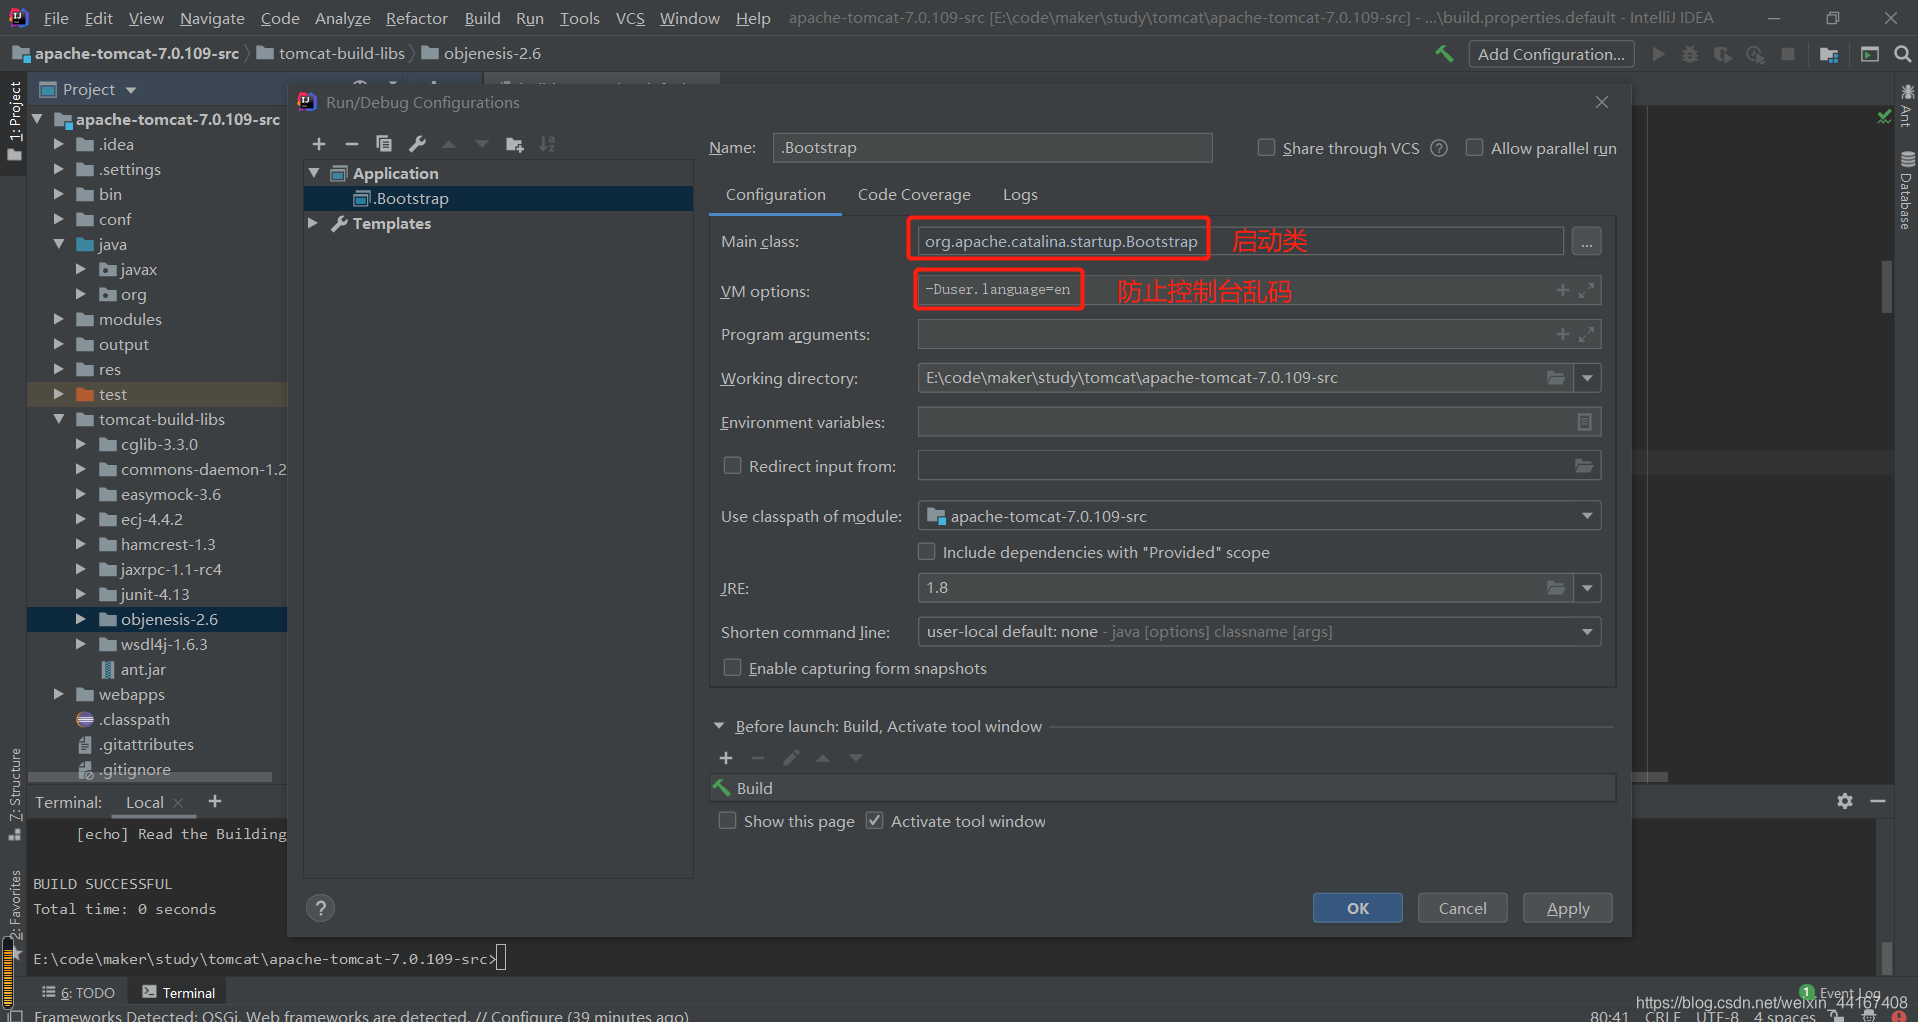Expand Templates node in configurations tree

coord(313,223)
